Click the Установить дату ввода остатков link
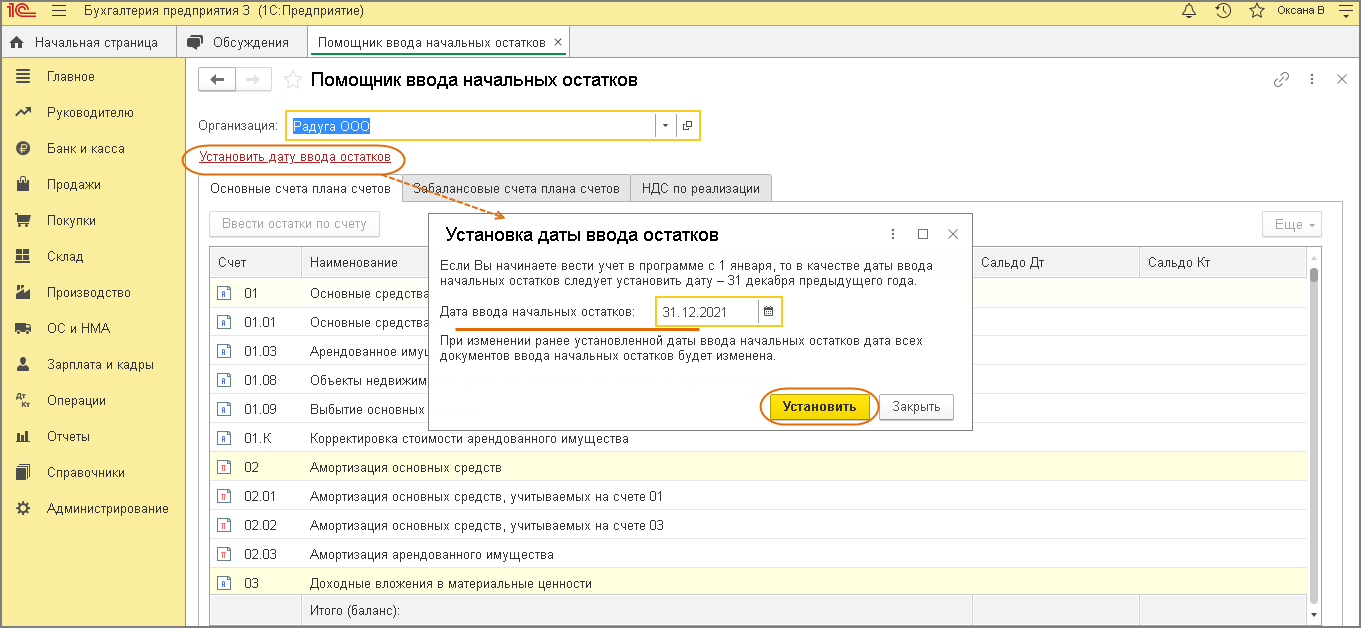Image resolution: width=1361 pixels, height=628 pixels. [x=294, y=157]
